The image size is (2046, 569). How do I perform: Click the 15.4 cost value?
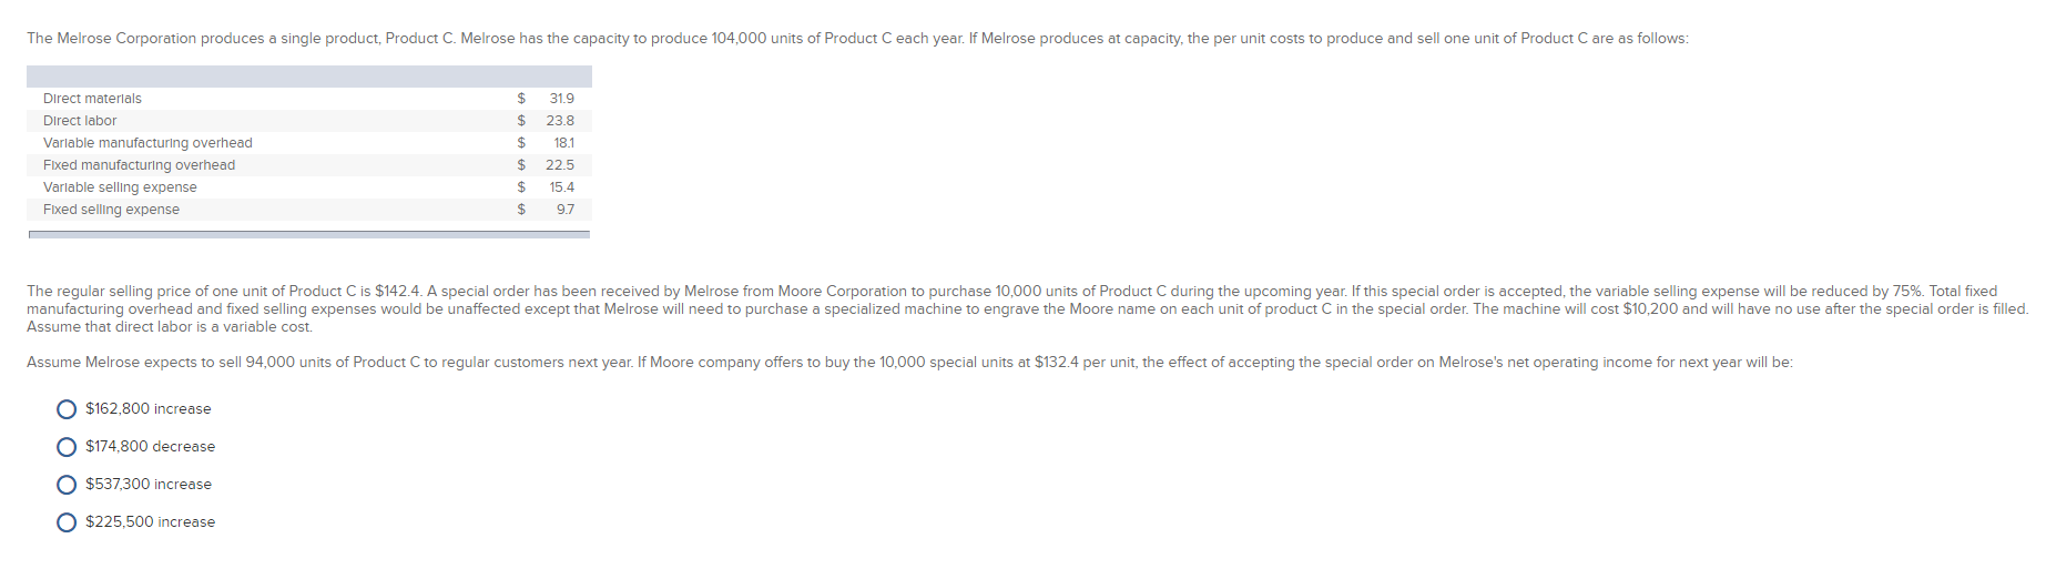pos(562,187)
